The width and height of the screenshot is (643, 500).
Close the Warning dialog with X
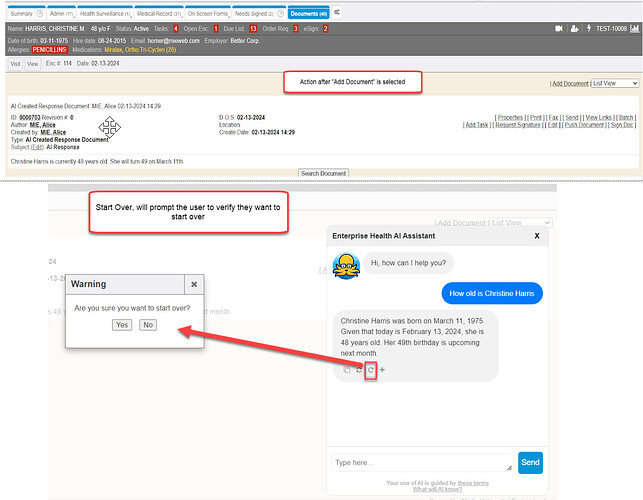tap(194, 284)
